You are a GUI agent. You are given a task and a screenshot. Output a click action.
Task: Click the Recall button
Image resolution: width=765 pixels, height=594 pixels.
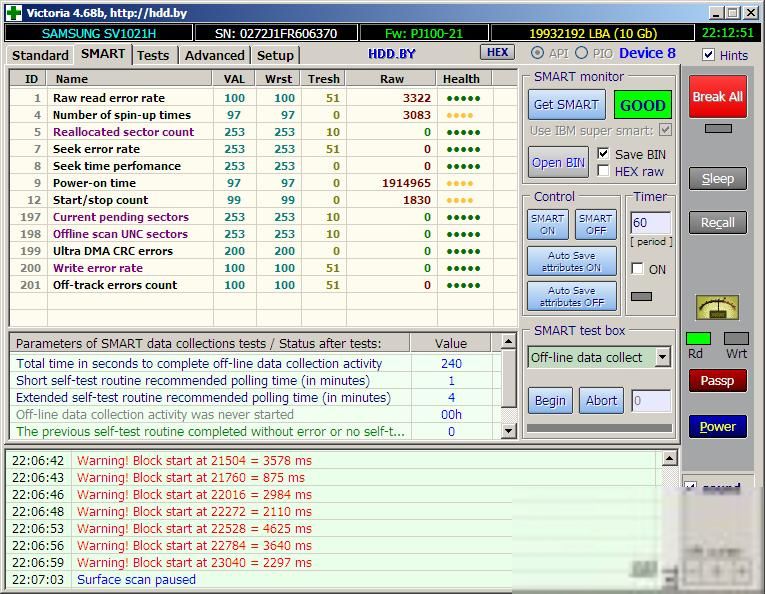[718, 223]
